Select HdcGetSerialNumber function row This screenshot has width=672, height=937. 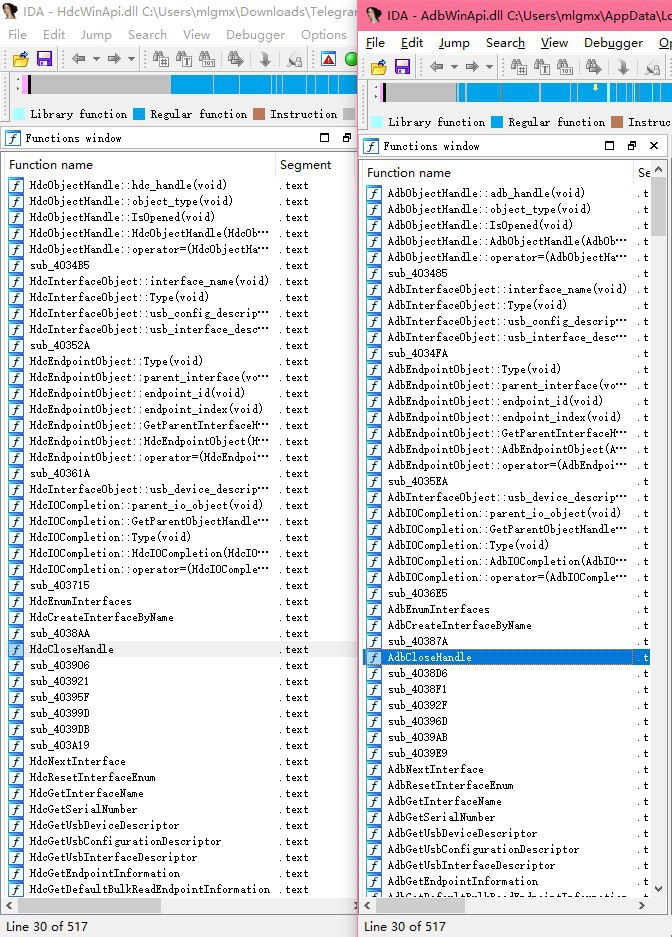[x=181, y=810]
